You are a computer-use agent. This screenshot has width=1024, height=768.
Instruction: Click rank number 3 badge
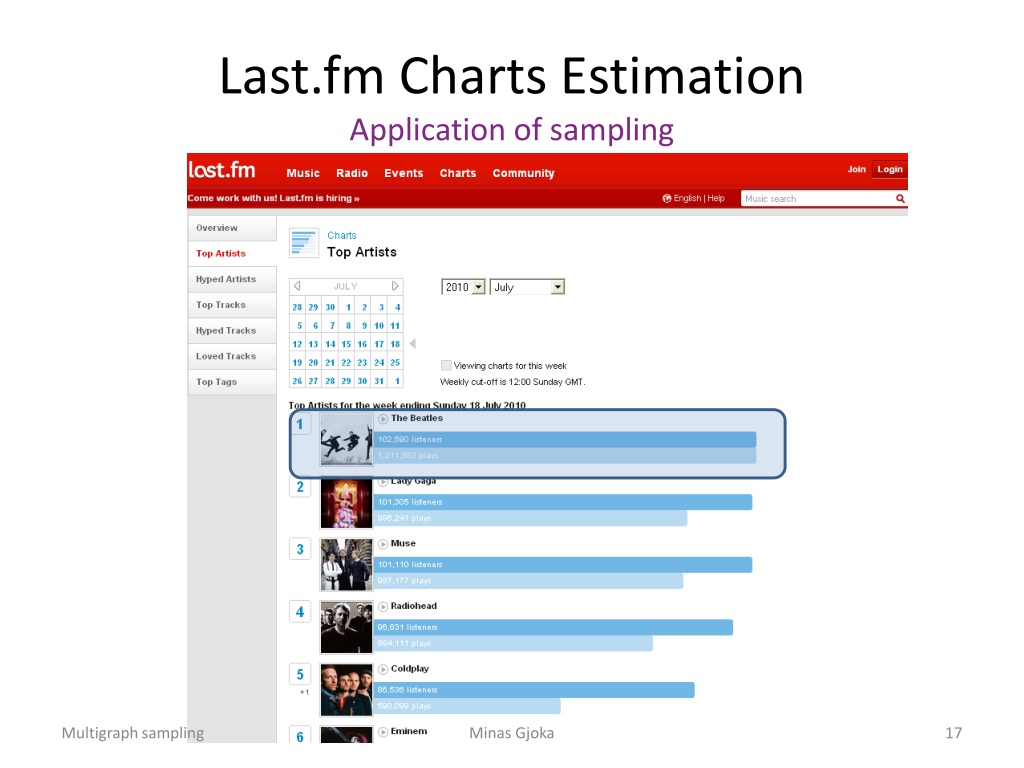pos(300,549)
